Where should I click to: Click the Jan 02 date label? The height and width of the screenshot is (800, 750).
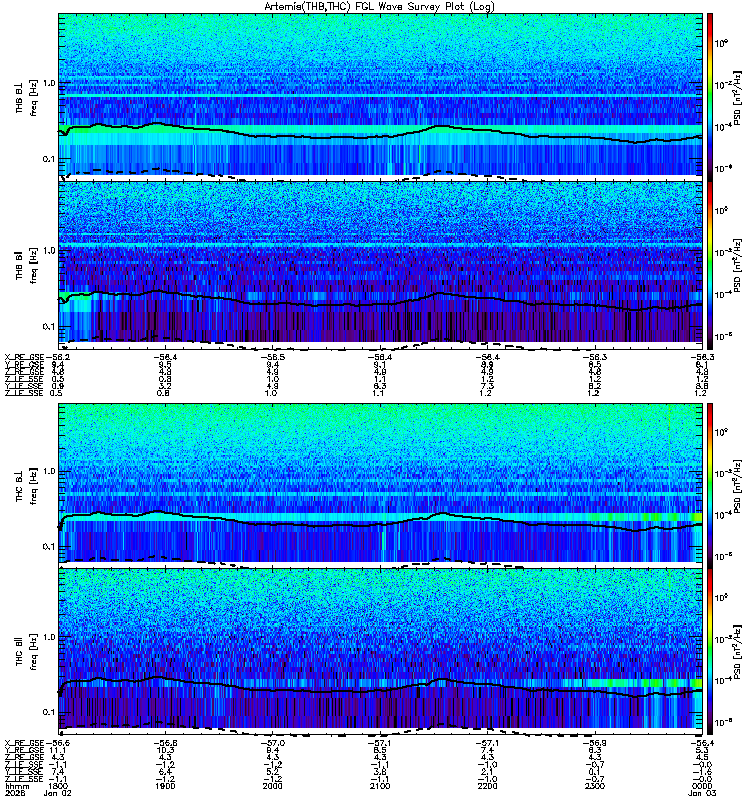pos(58,793)
